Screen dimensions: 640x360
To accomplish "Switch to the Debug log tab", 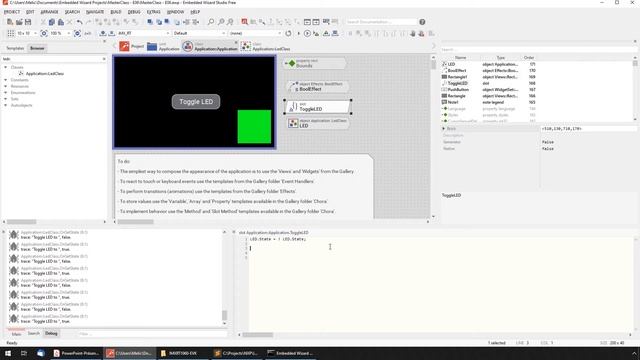I will click(x=51, y=333).
